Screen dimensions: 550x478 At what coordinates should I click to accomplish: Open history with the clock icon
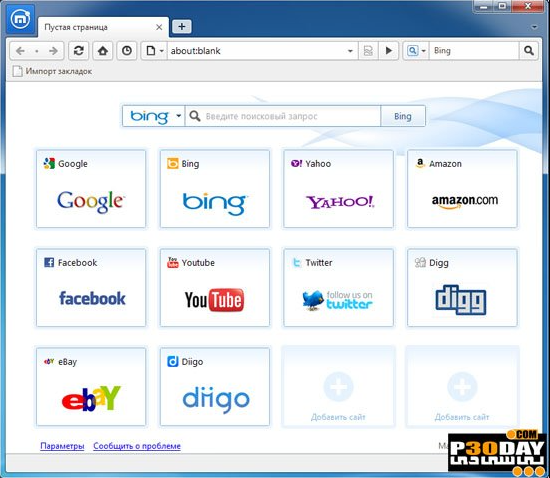(x=127, y=51)
